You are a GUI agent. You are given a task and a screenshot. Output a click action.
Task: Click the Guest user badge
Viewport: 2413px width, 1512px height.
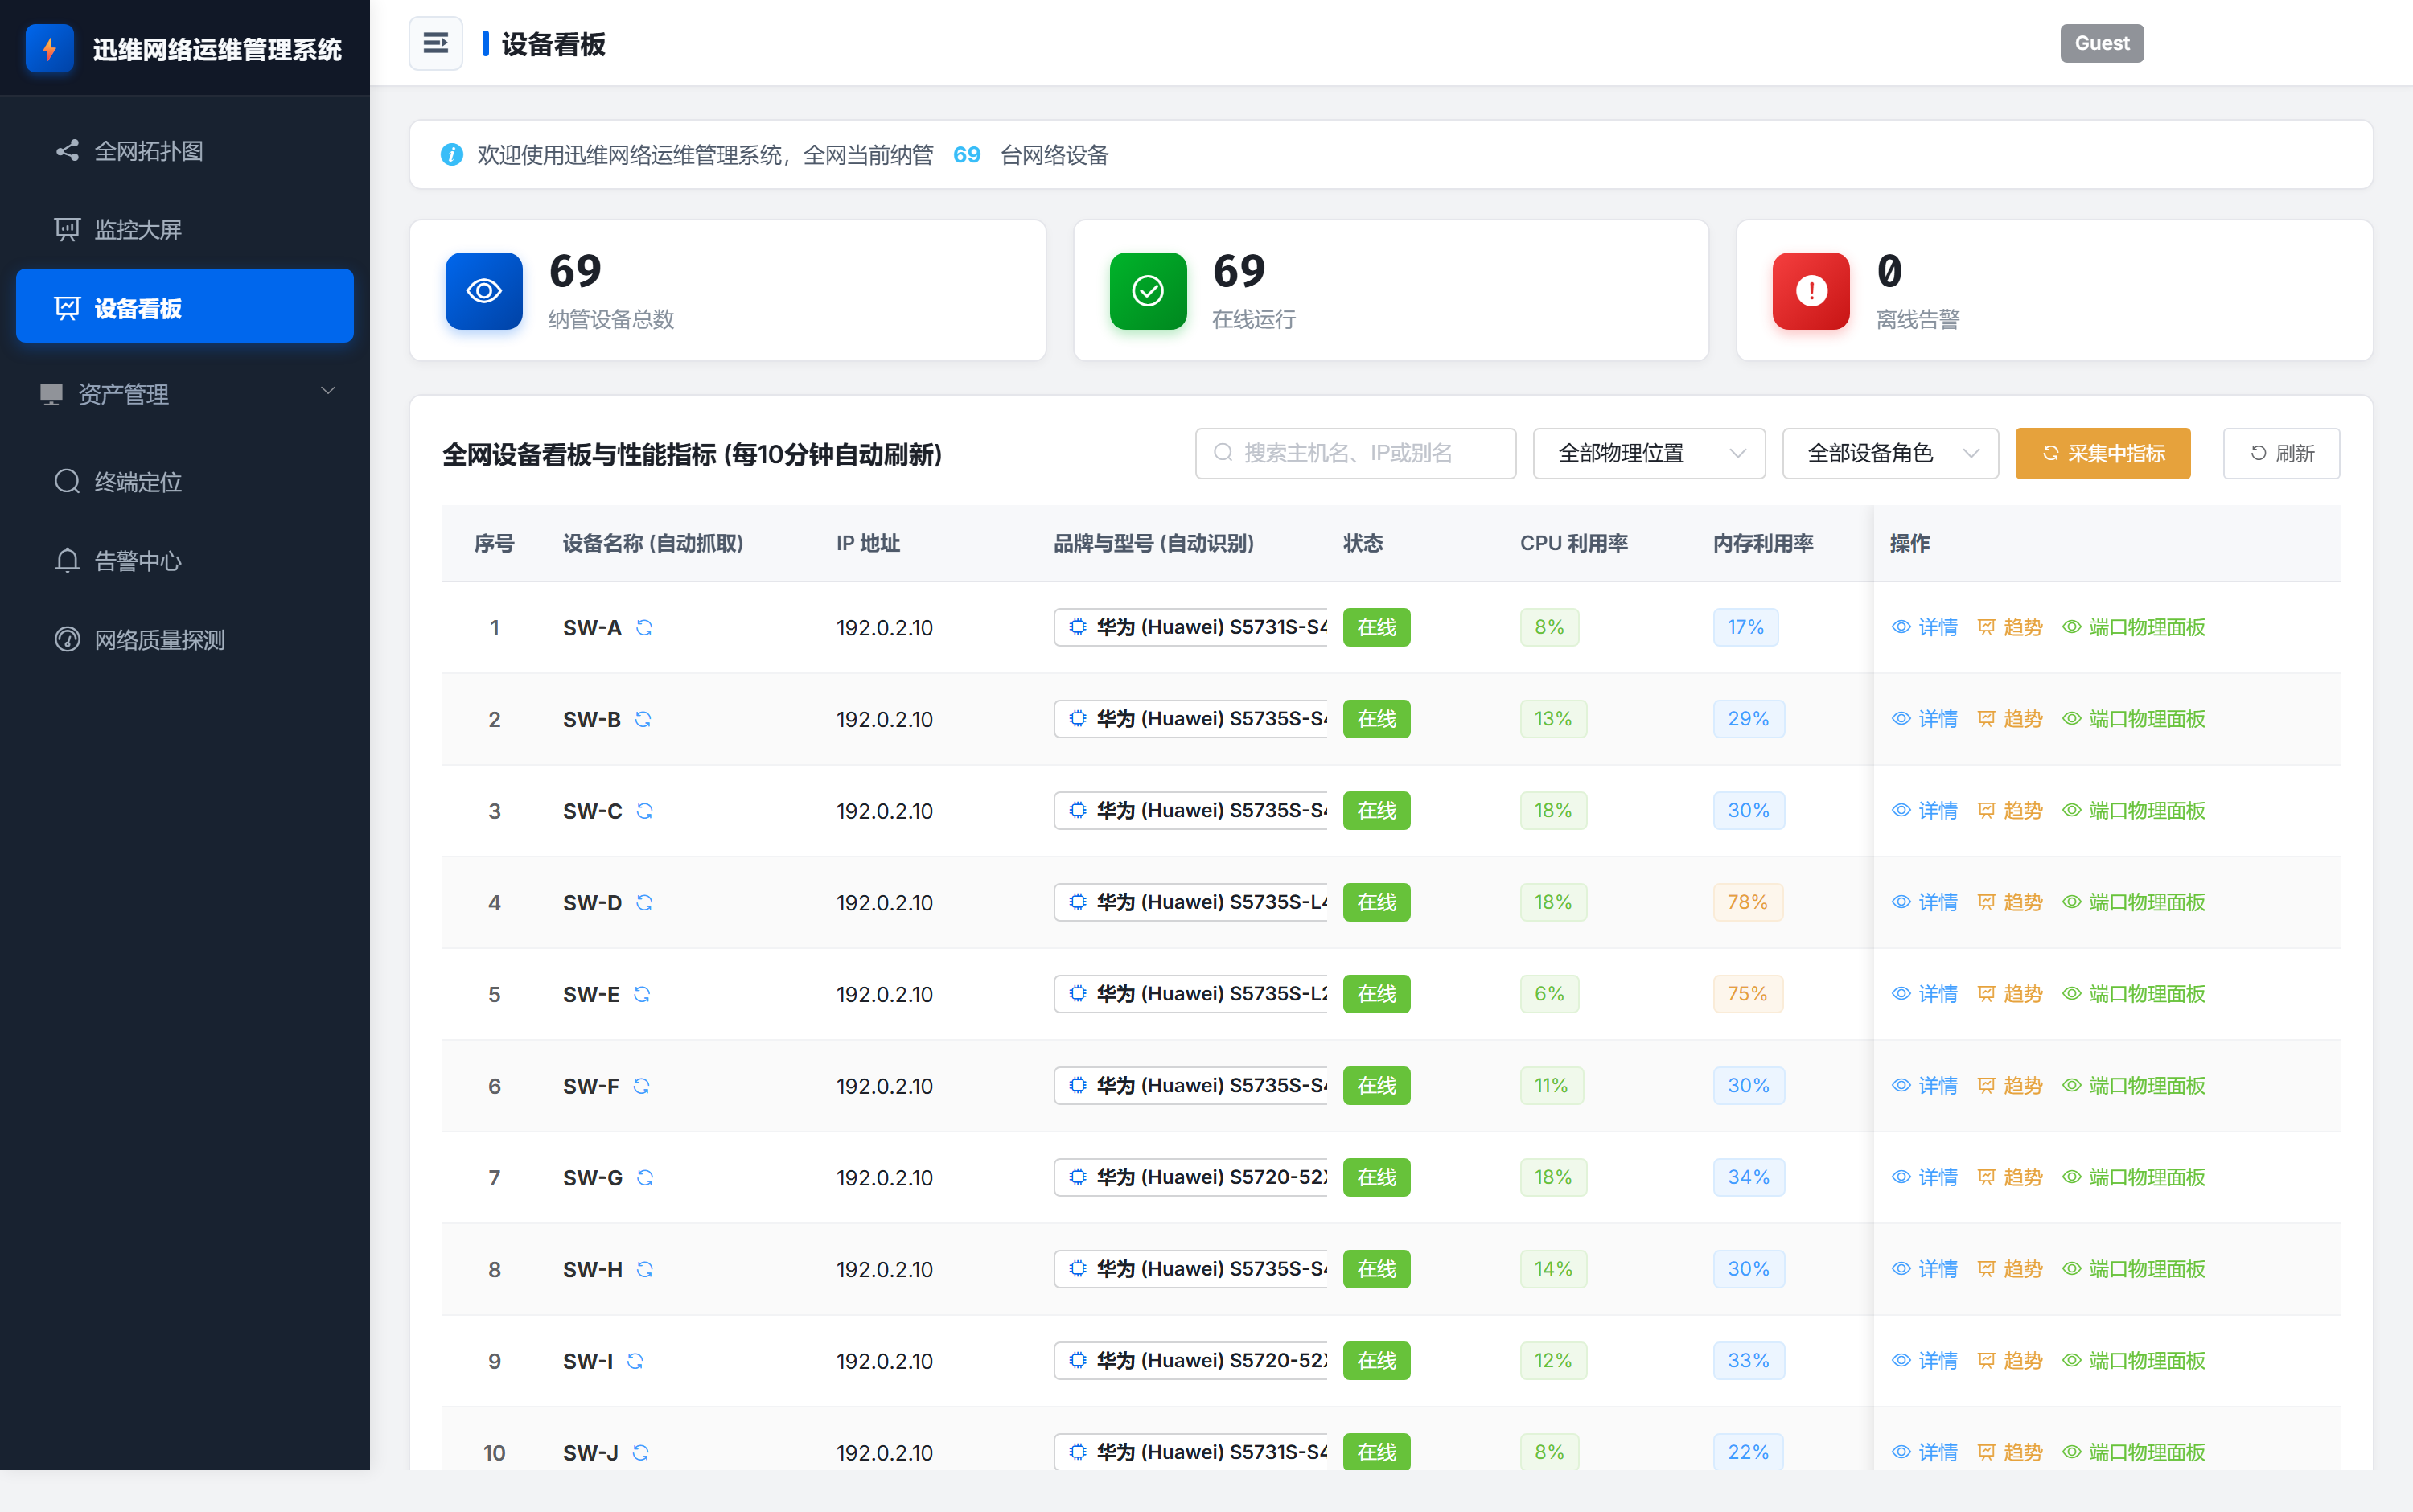tap(2101, 43)
